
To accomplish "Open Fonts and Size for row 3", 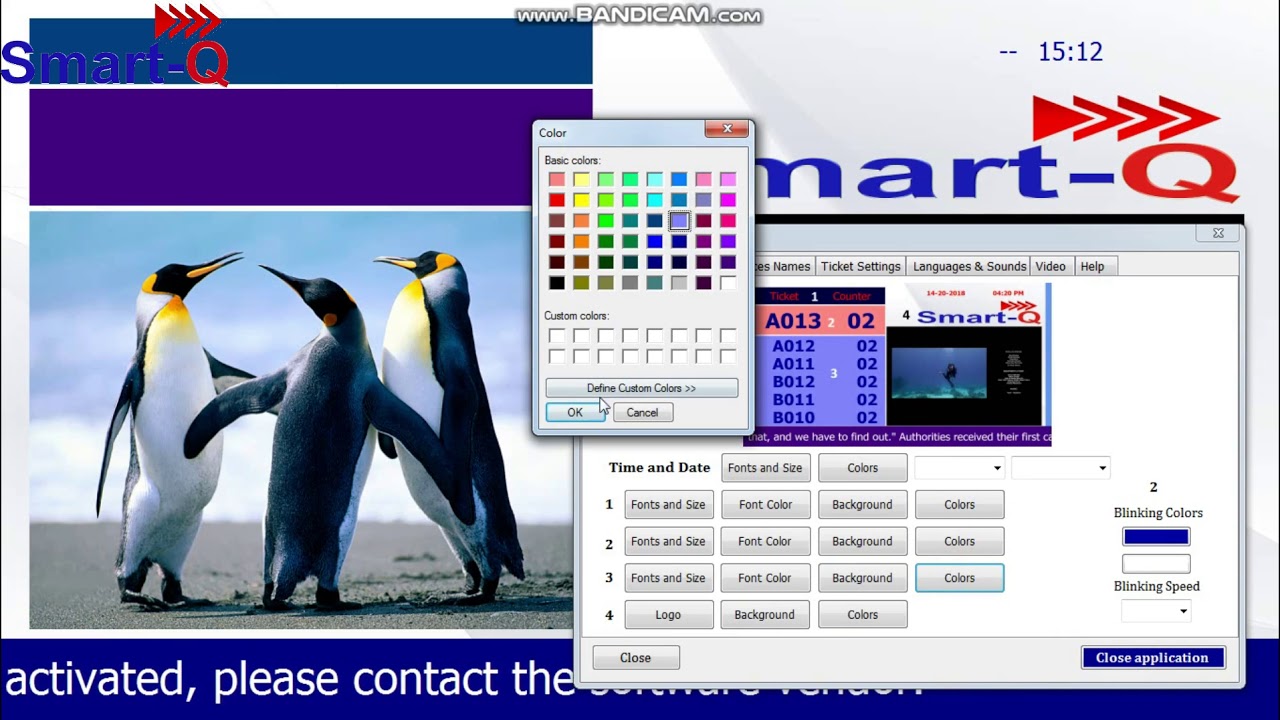I will click(x=668, y=578).
